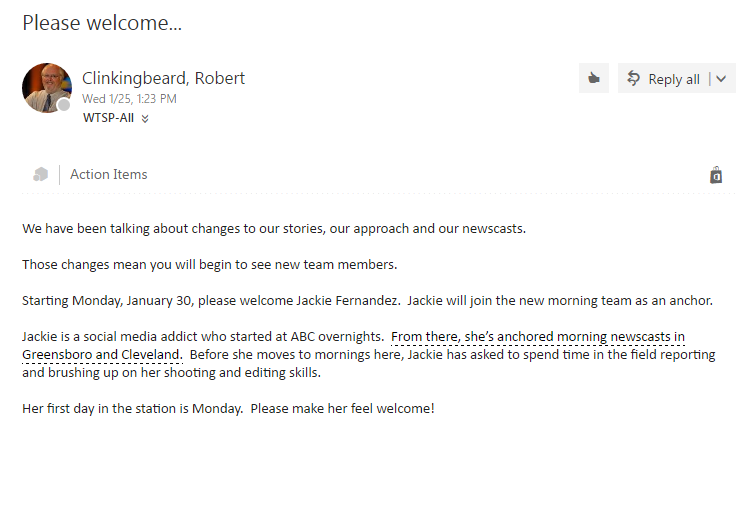Viewport: 751px width, 528px height.
Task: Click the curved reply arrow icon
Action: [x=633, y=78]
